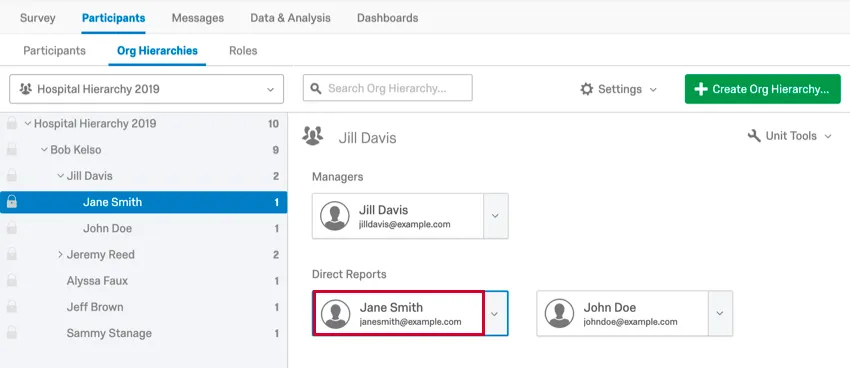
Task: Open the Dashboards tab
Action: pyautogui.click(x=388, y=18)
